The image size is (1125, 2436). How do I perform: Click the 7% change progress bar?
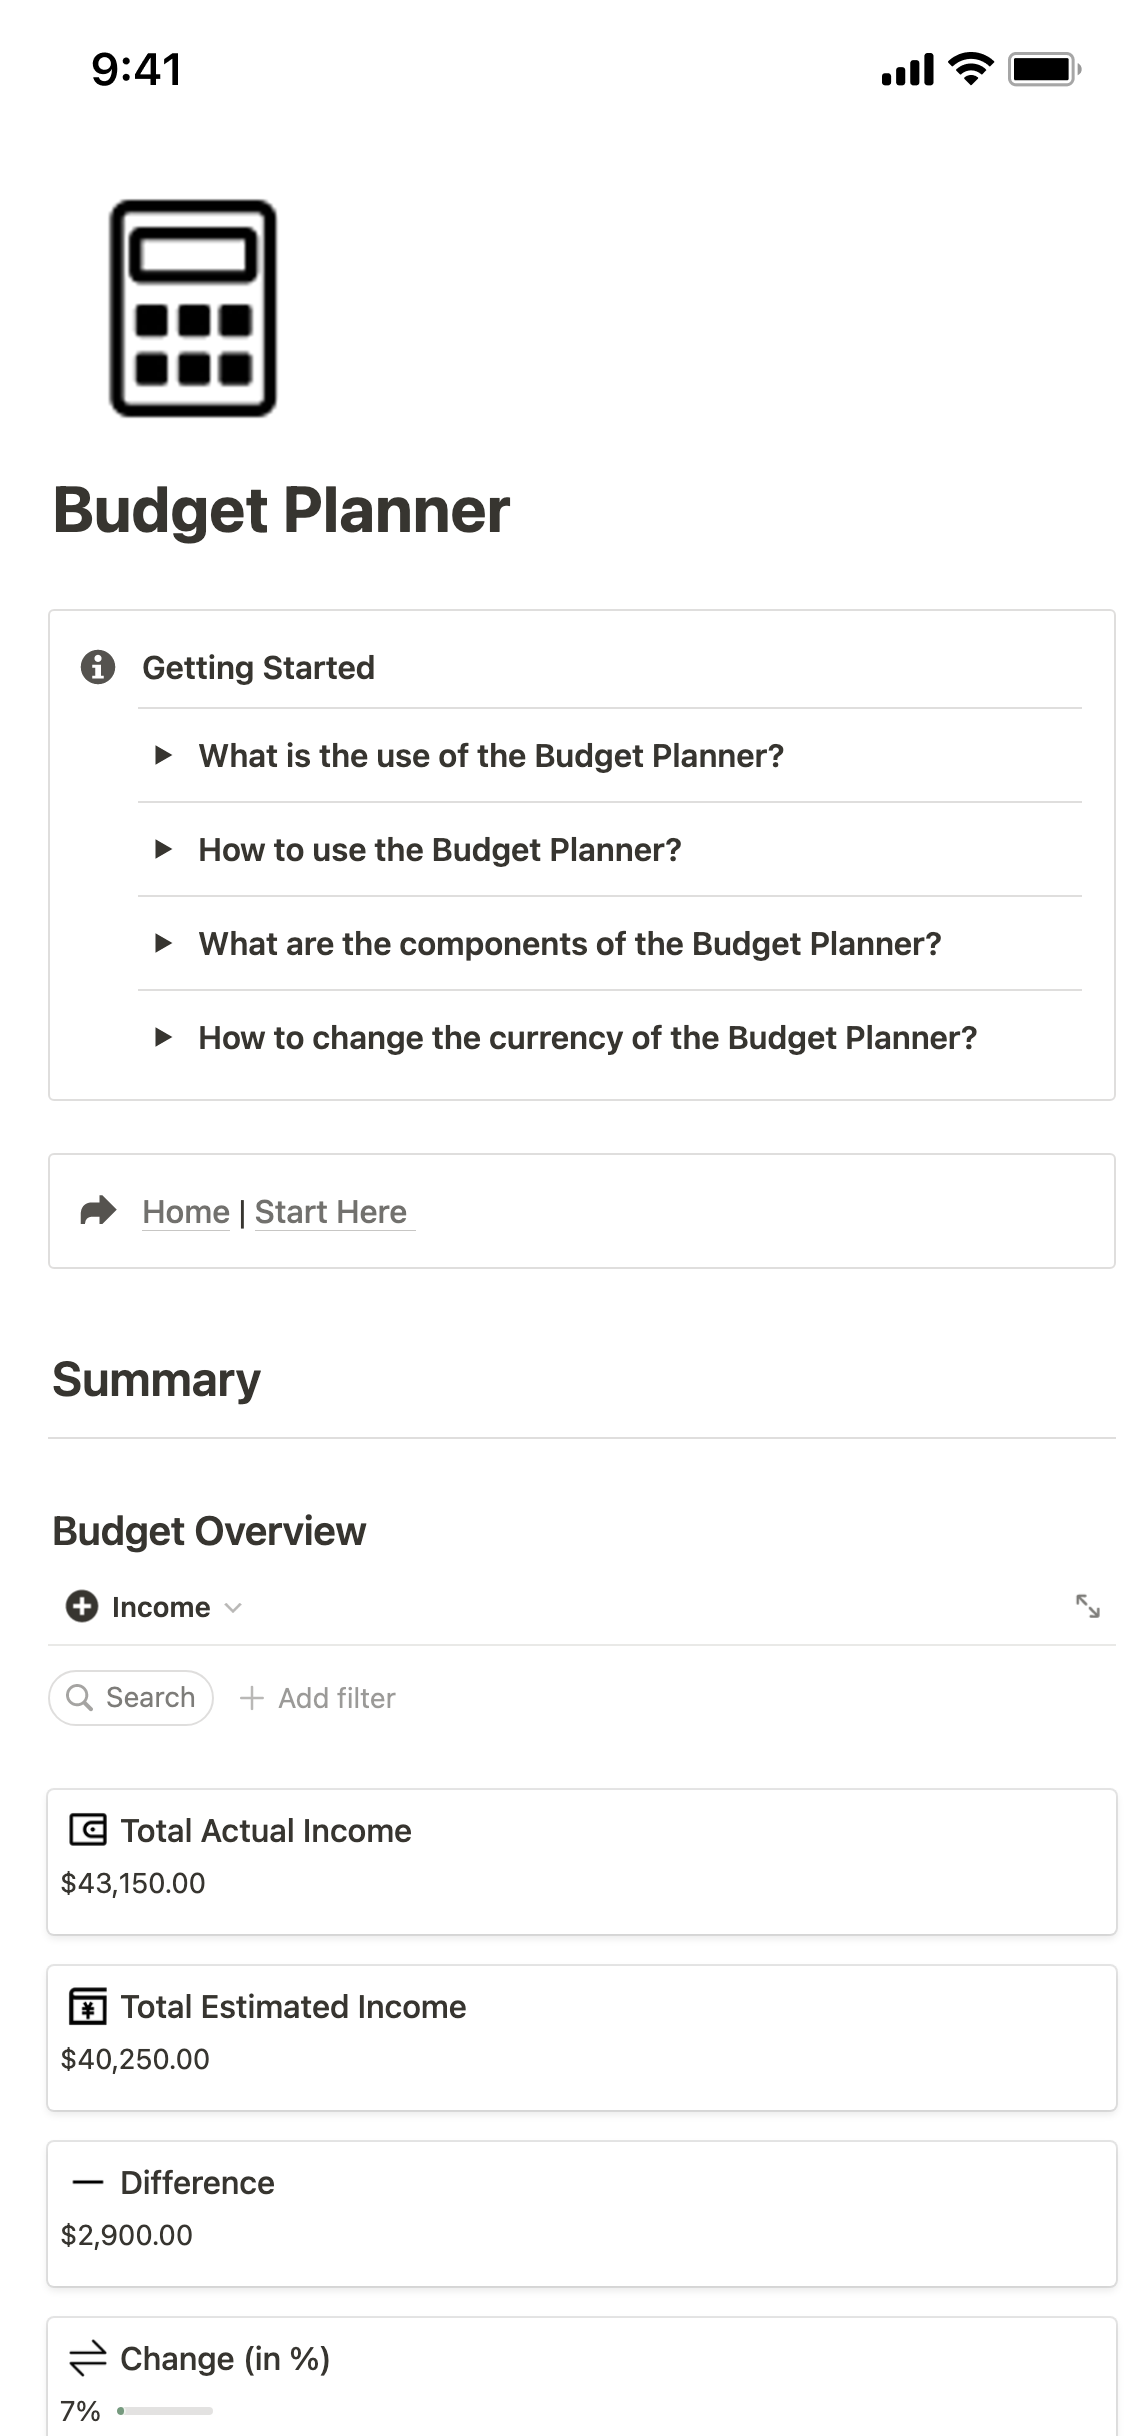point(165,2411)
